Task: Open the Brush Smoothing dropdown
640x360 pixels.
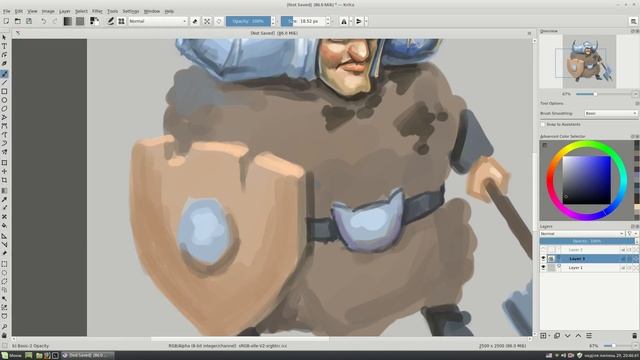Action: 611,113
